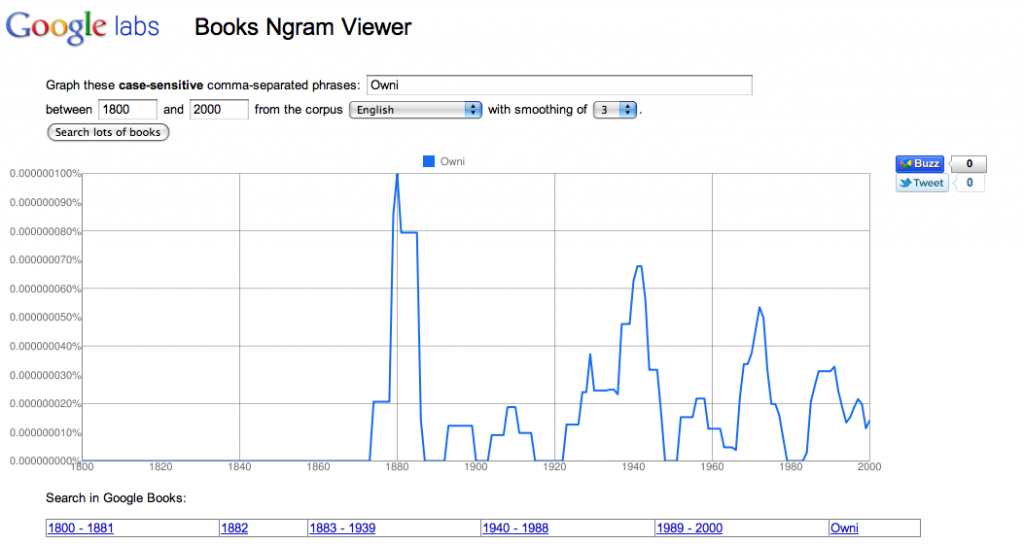Screen dimensions: 1024x545
Task: Click the blue Owni legend swatch
Action: (x=428, y=161)
